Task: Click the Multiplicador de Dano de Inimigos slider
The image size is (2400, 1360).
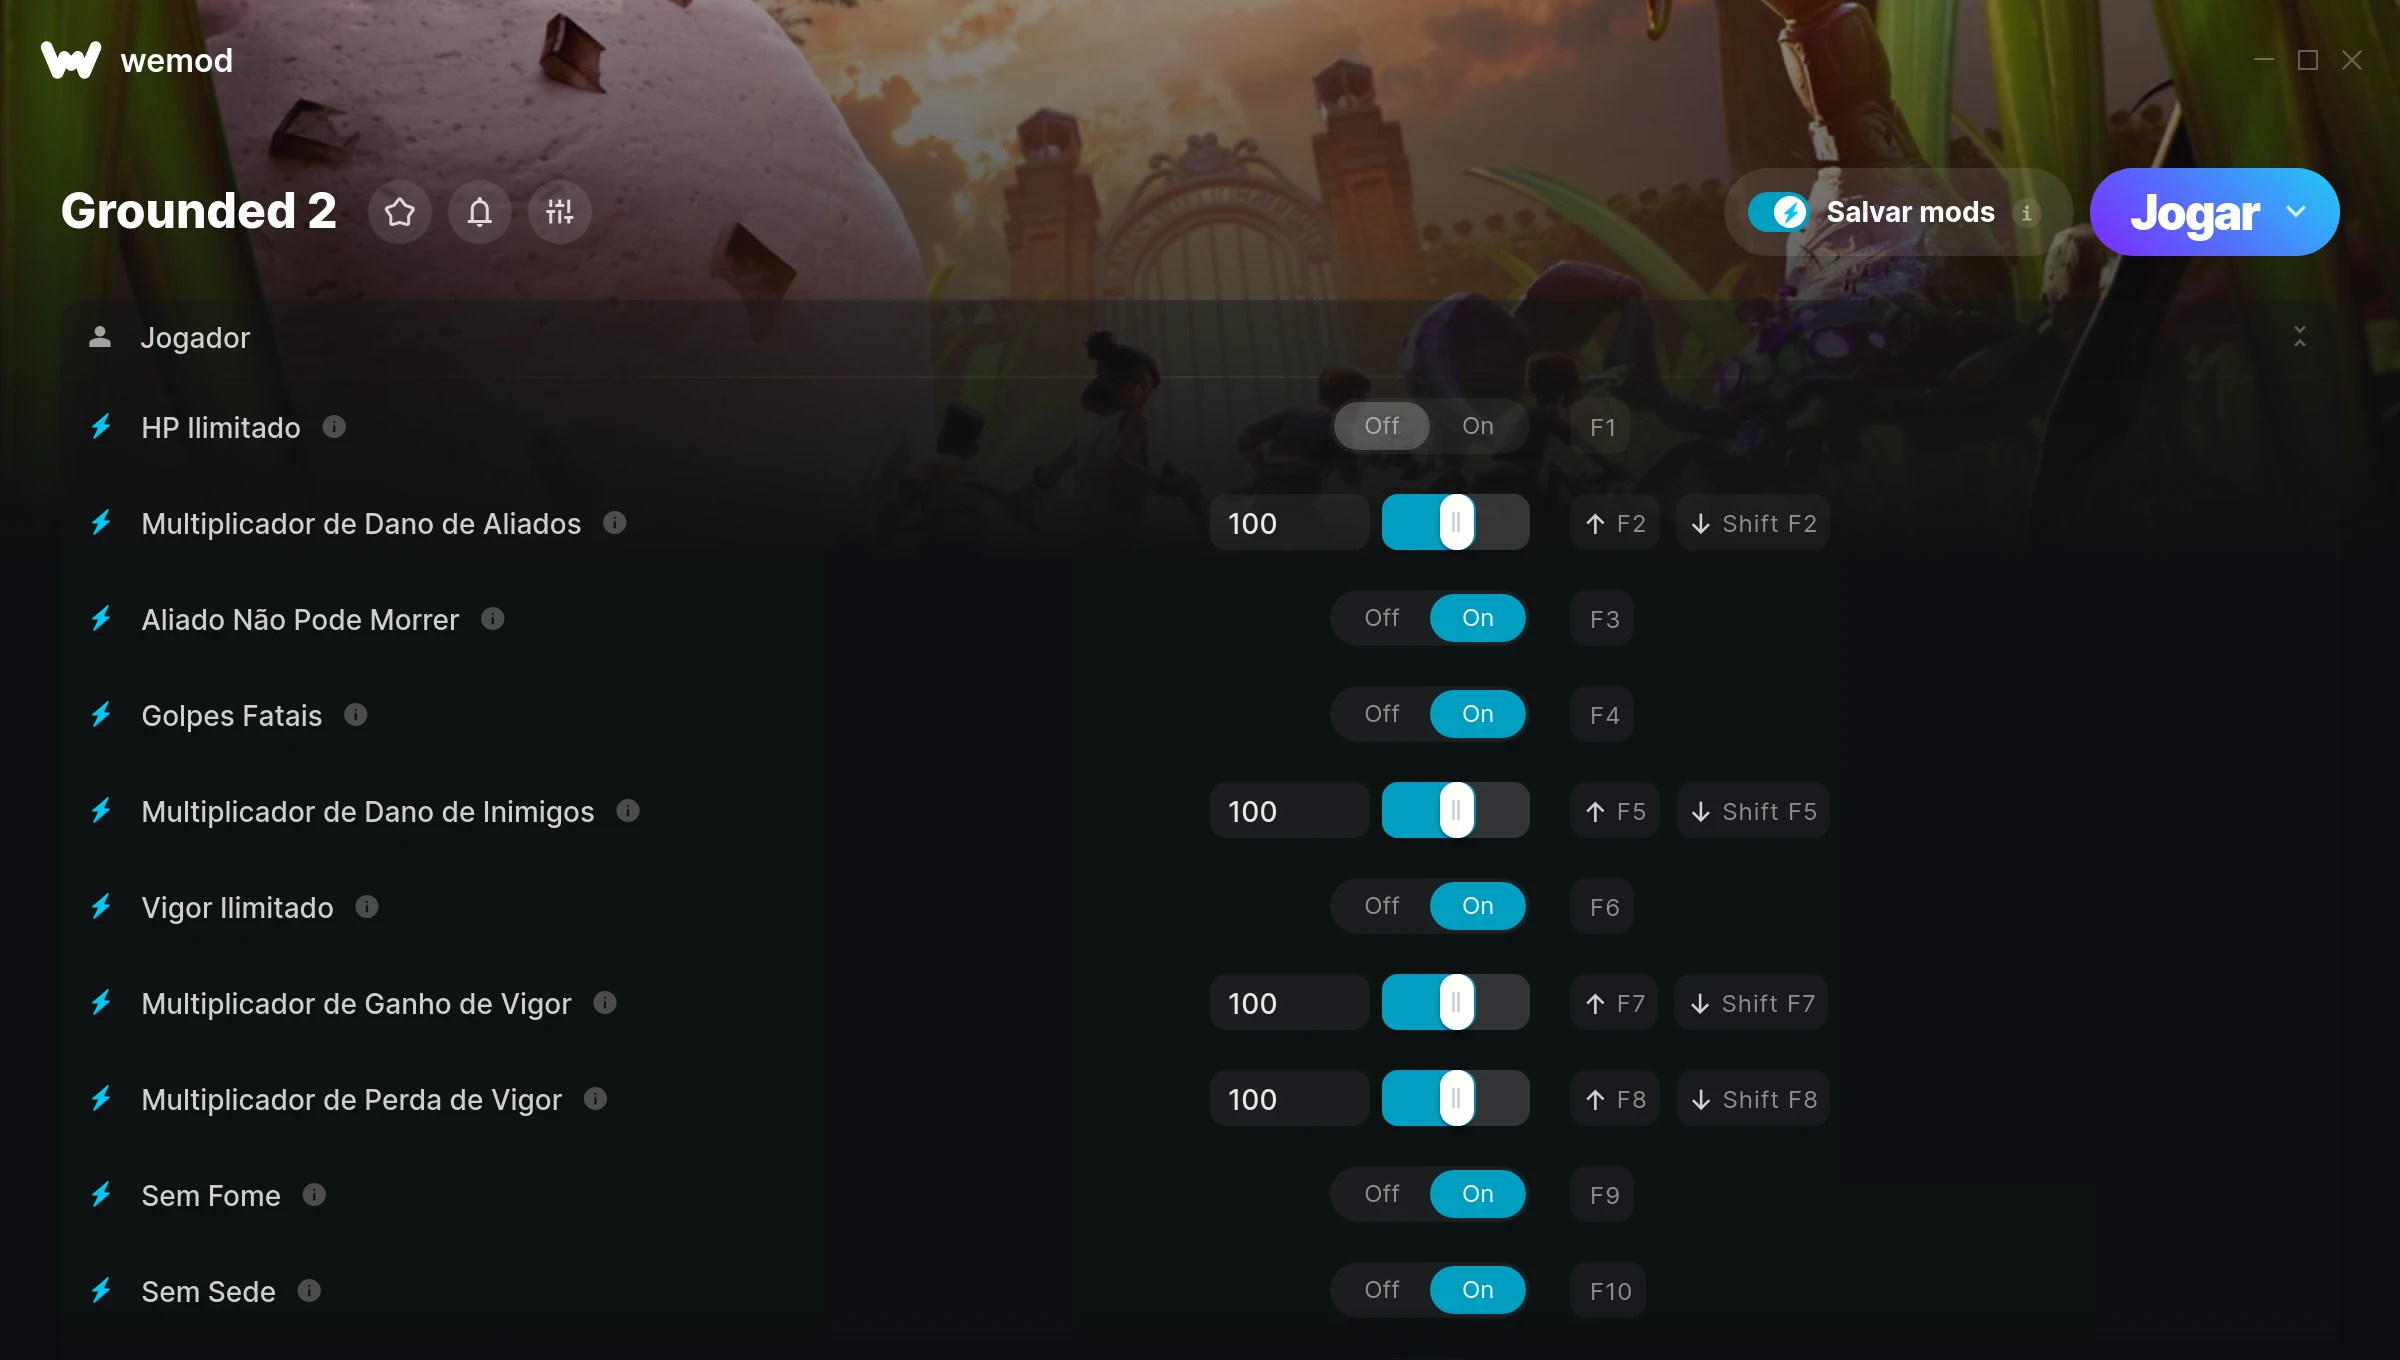Action: [1456, 811]
